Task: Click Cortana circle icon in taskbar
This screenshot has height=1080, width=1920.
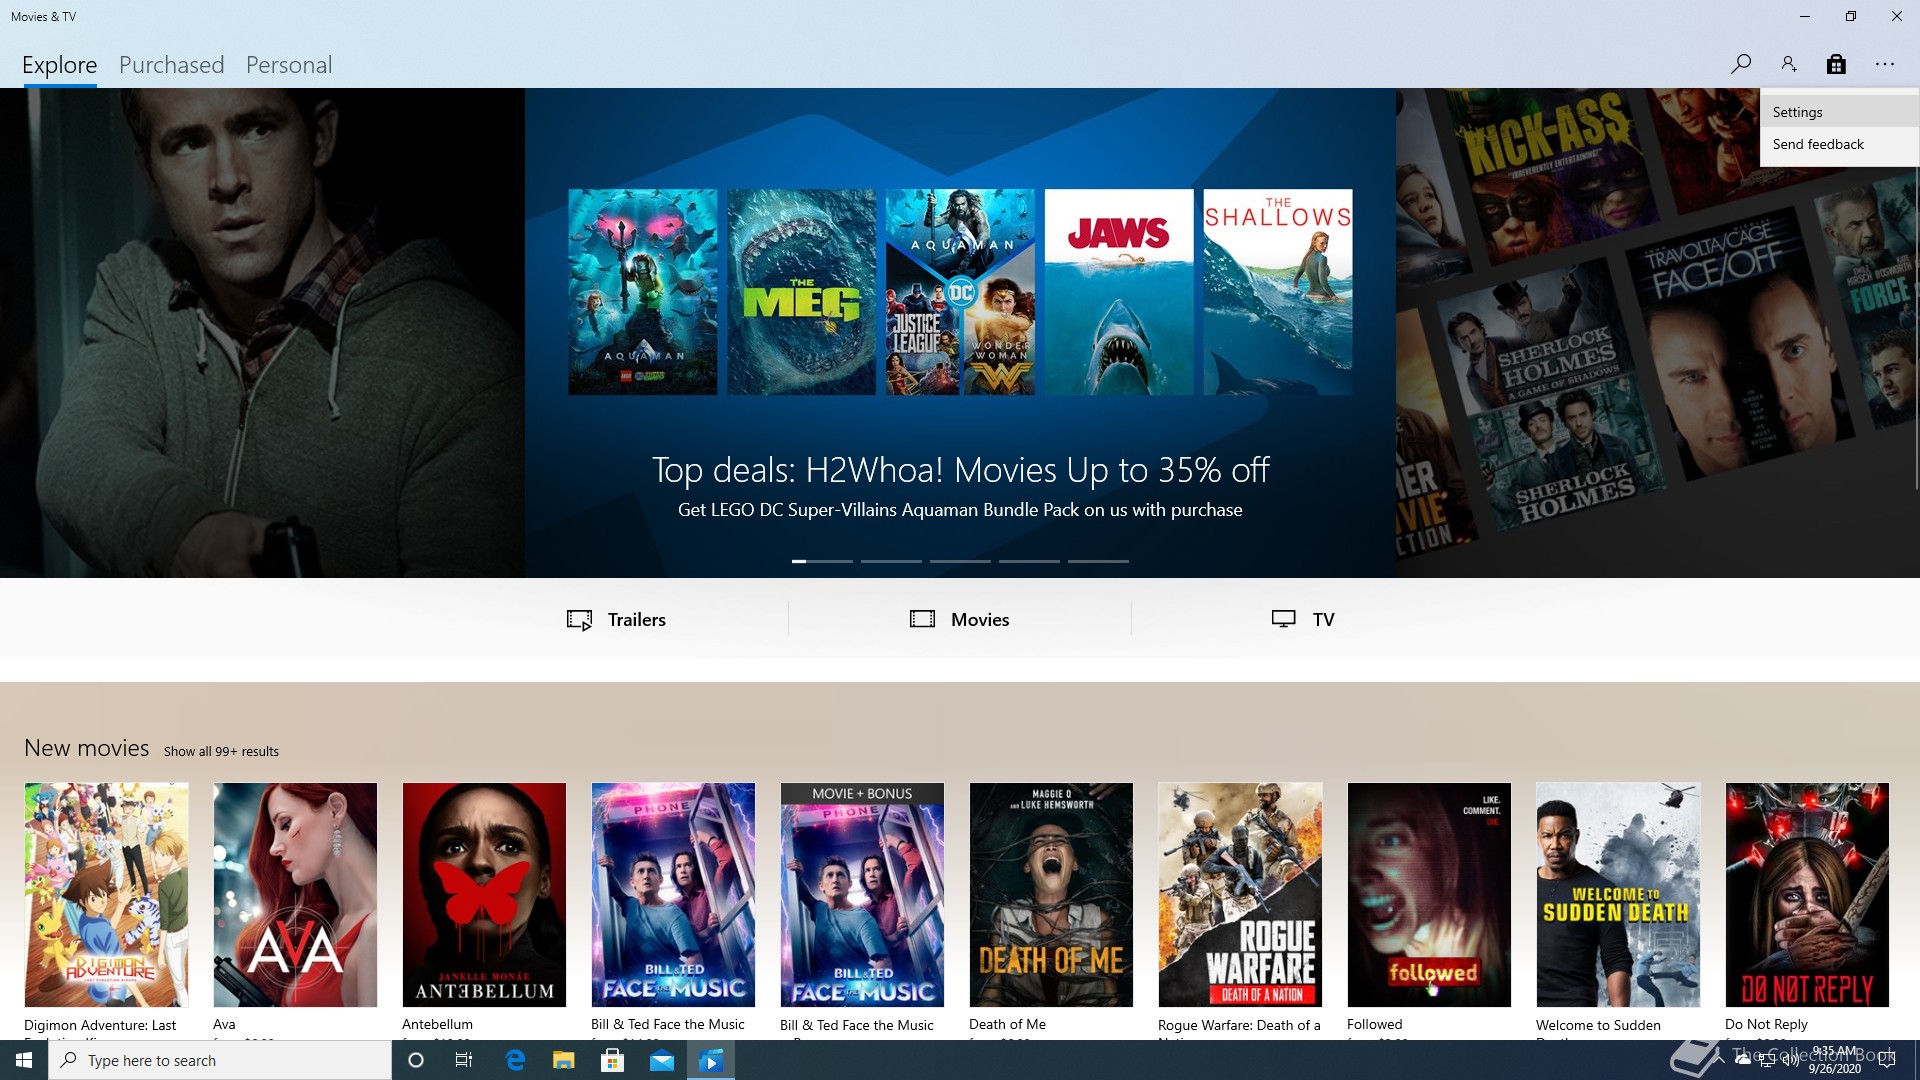Action: [x=416, y=1060]
